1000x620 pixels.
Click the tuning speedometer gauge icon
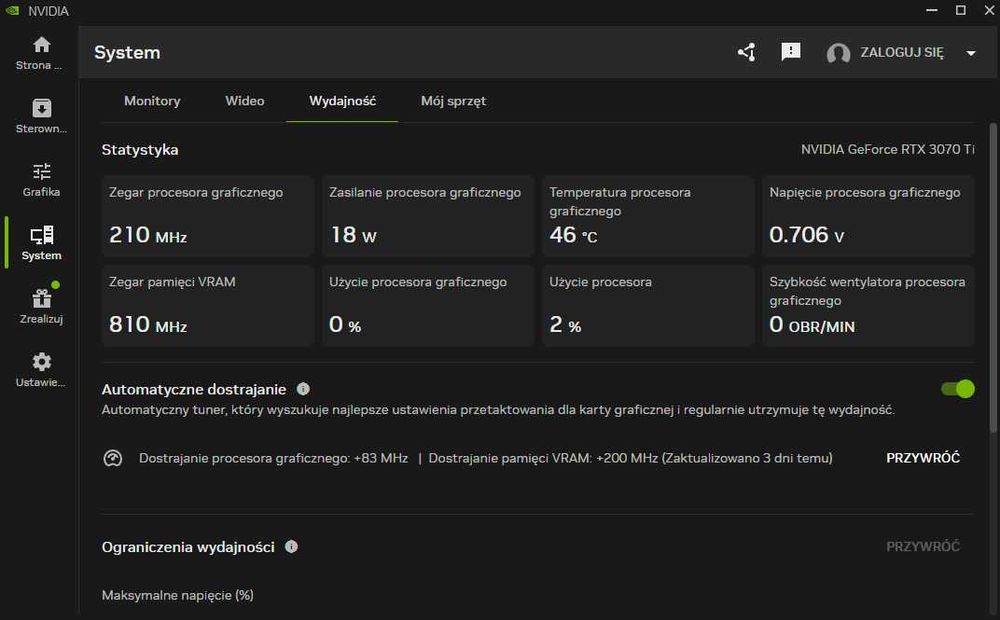(113, 458)
